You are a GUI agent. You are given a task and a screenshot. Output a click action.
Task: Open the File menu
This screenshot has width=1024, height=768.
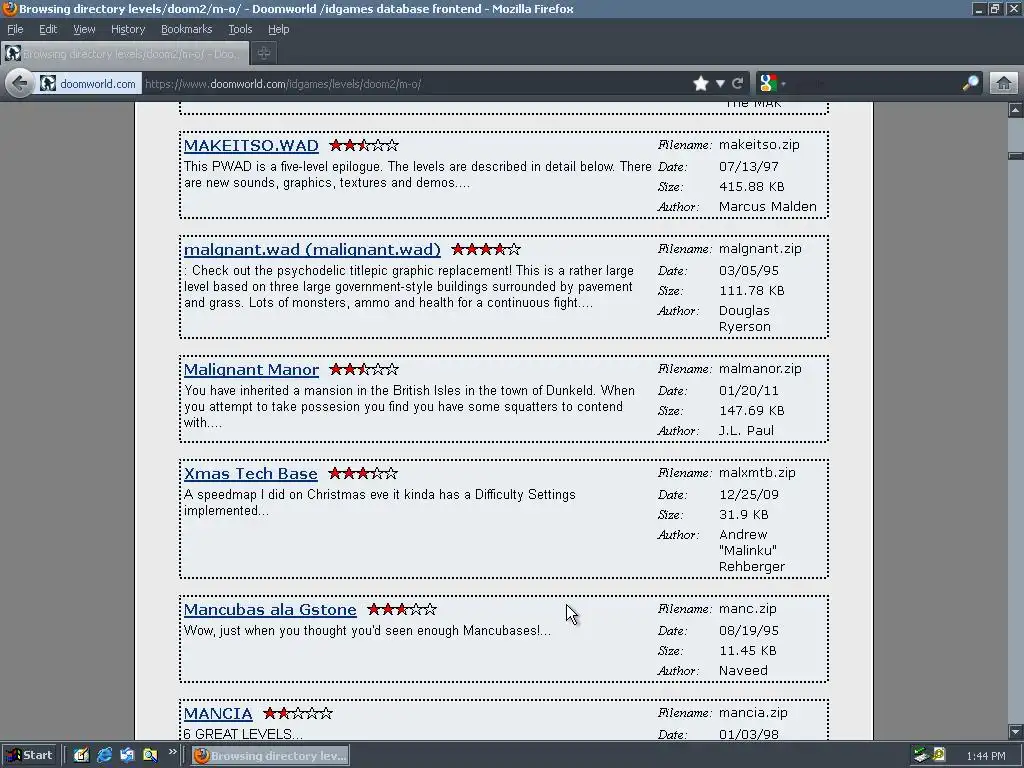(15, 29)
